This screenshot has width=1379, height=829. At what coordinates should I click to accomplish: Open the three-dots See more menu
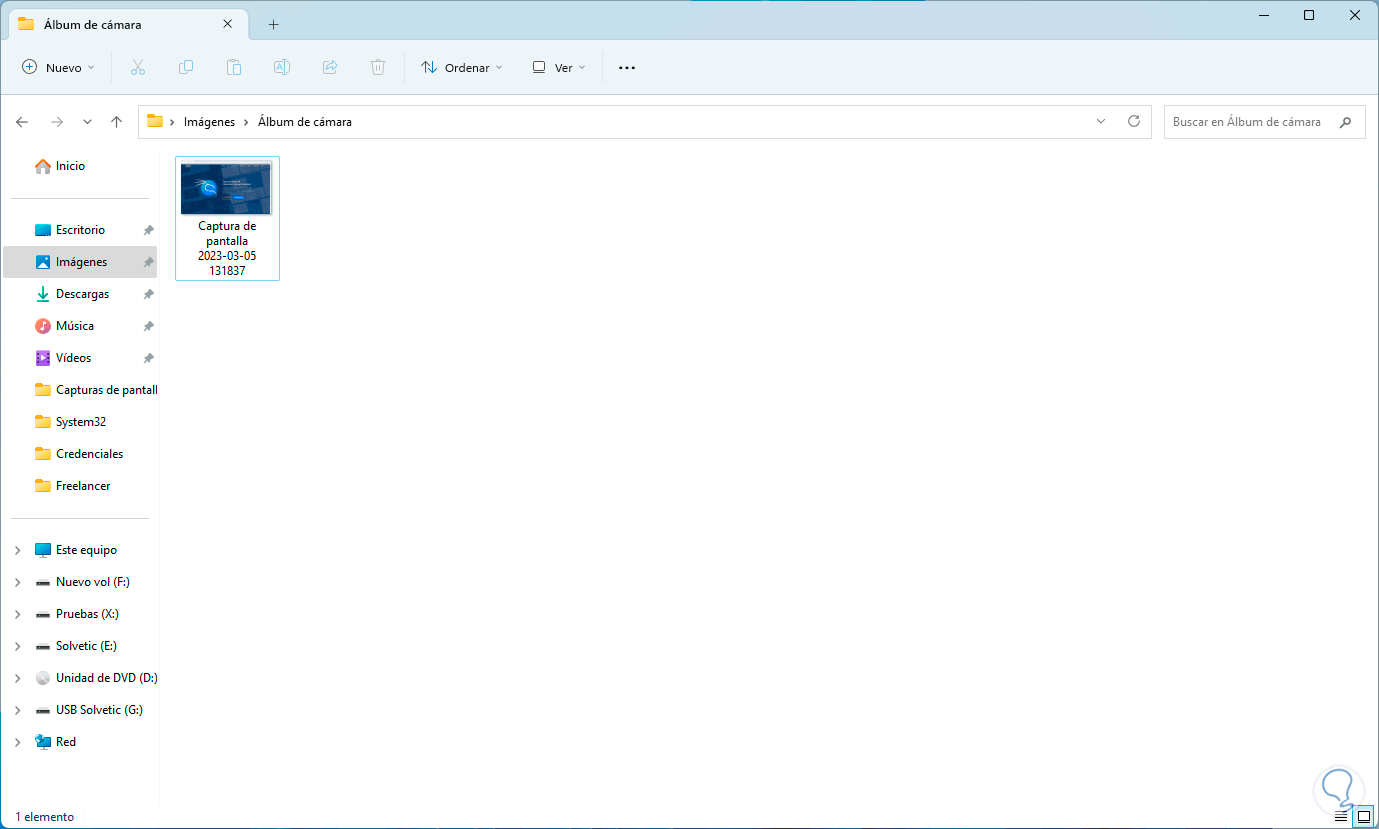(x=627, y=67)
